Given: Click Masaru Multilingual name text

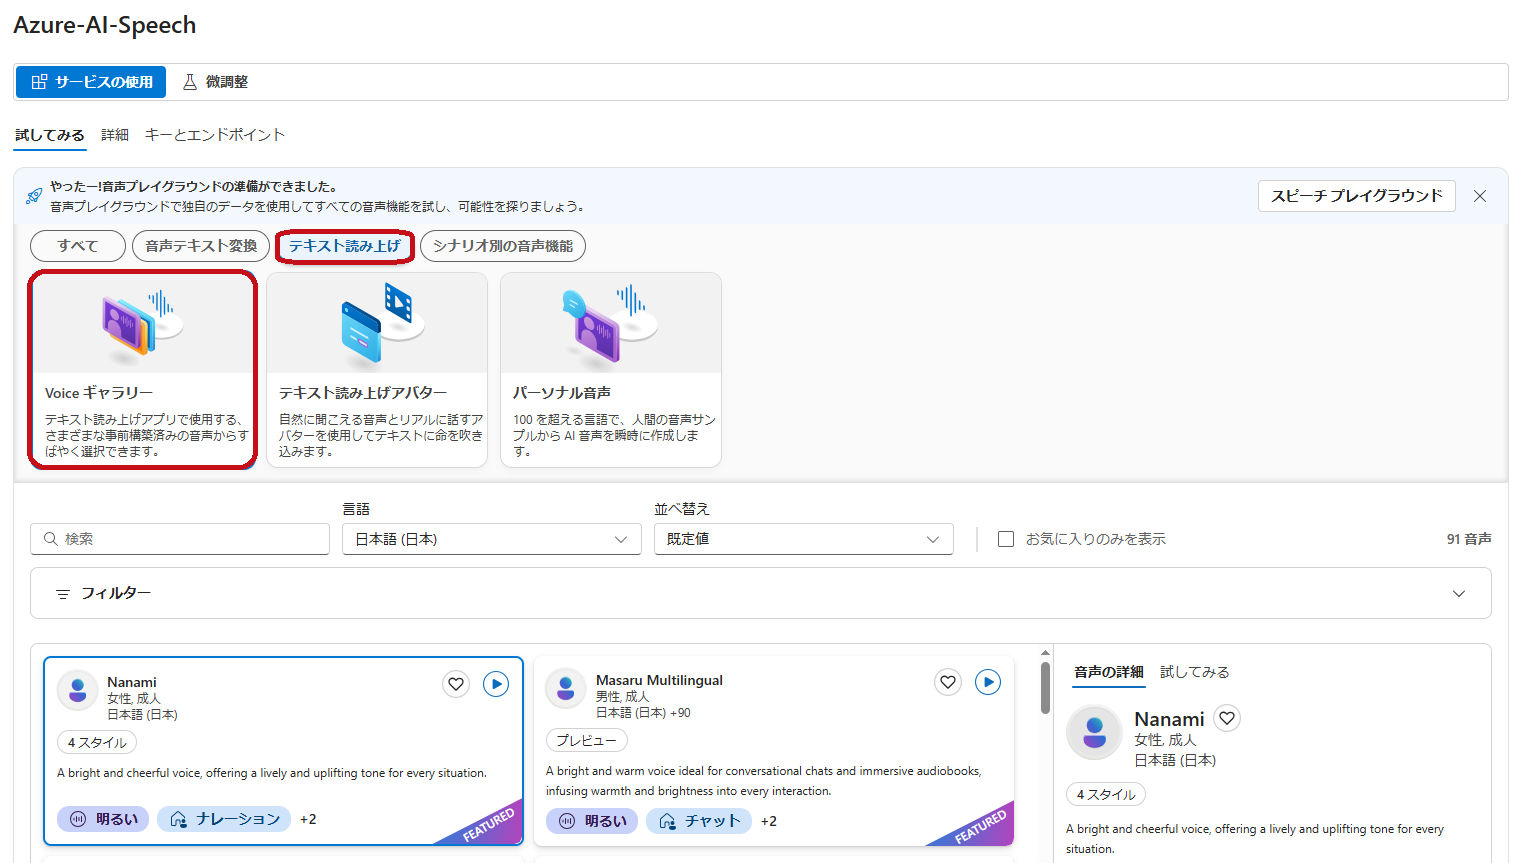Looking at the screenshot, I should point(659,680).
